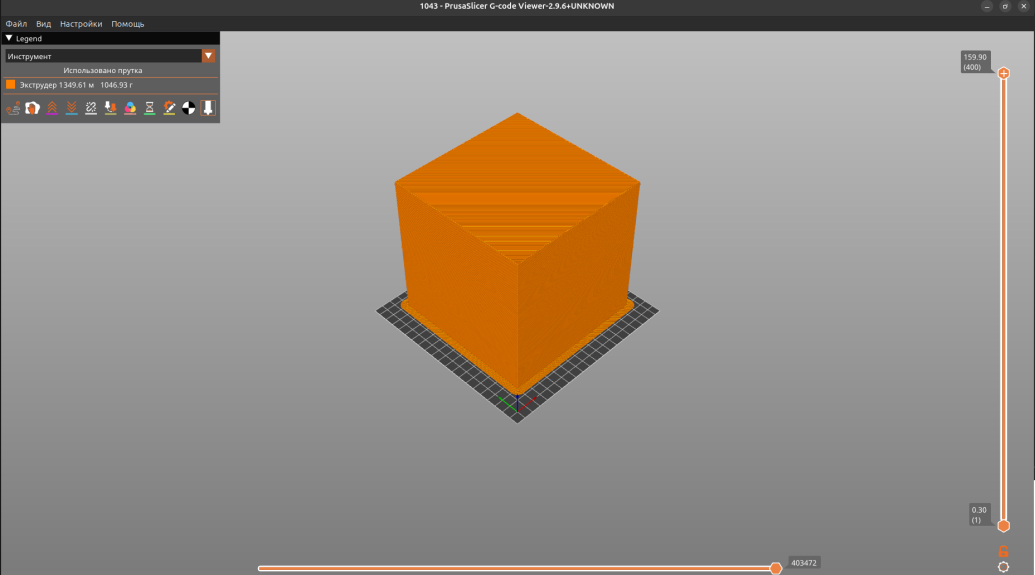Screen dimensions: 1035x575
Task: Toggle deretractions visibility icon
Action: tap(71, 108)
